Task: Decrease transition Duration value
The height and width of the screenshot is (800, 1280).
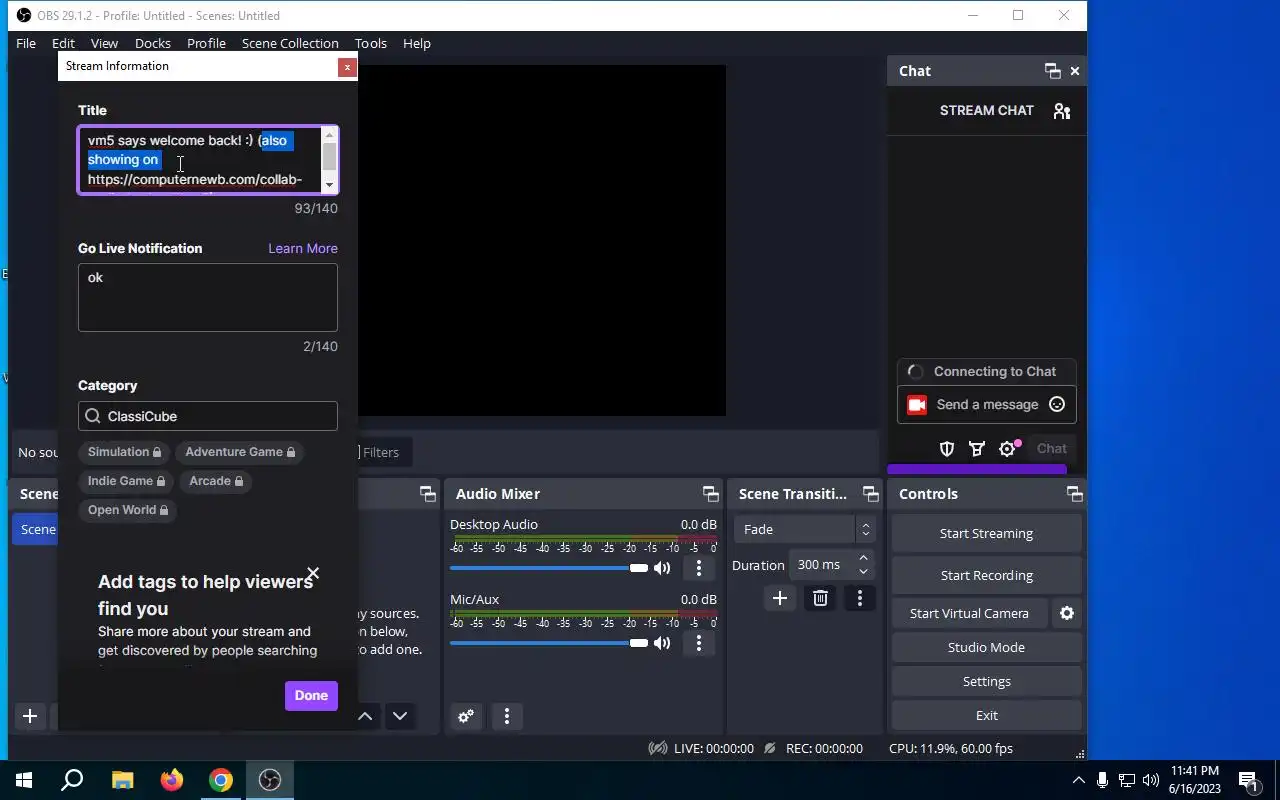Action: [x=864, y=572]
